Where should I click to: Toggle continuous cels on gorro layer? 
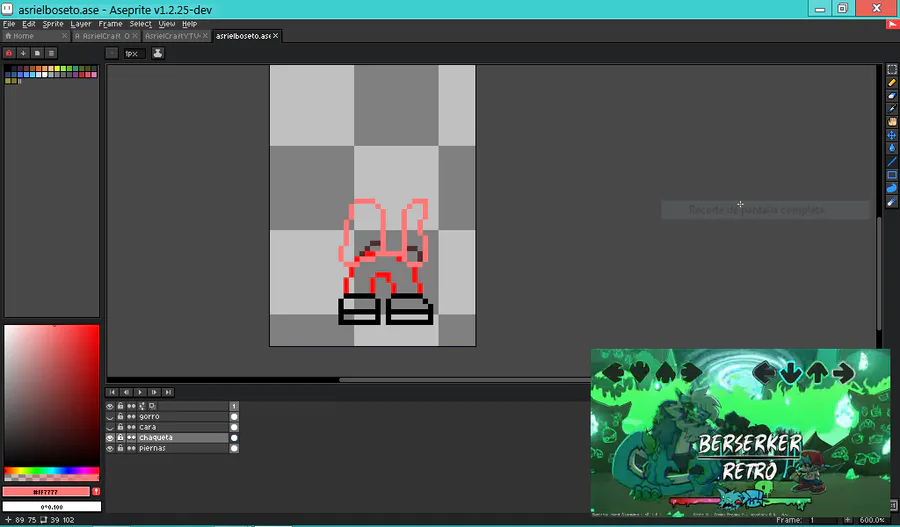(131, 417)
